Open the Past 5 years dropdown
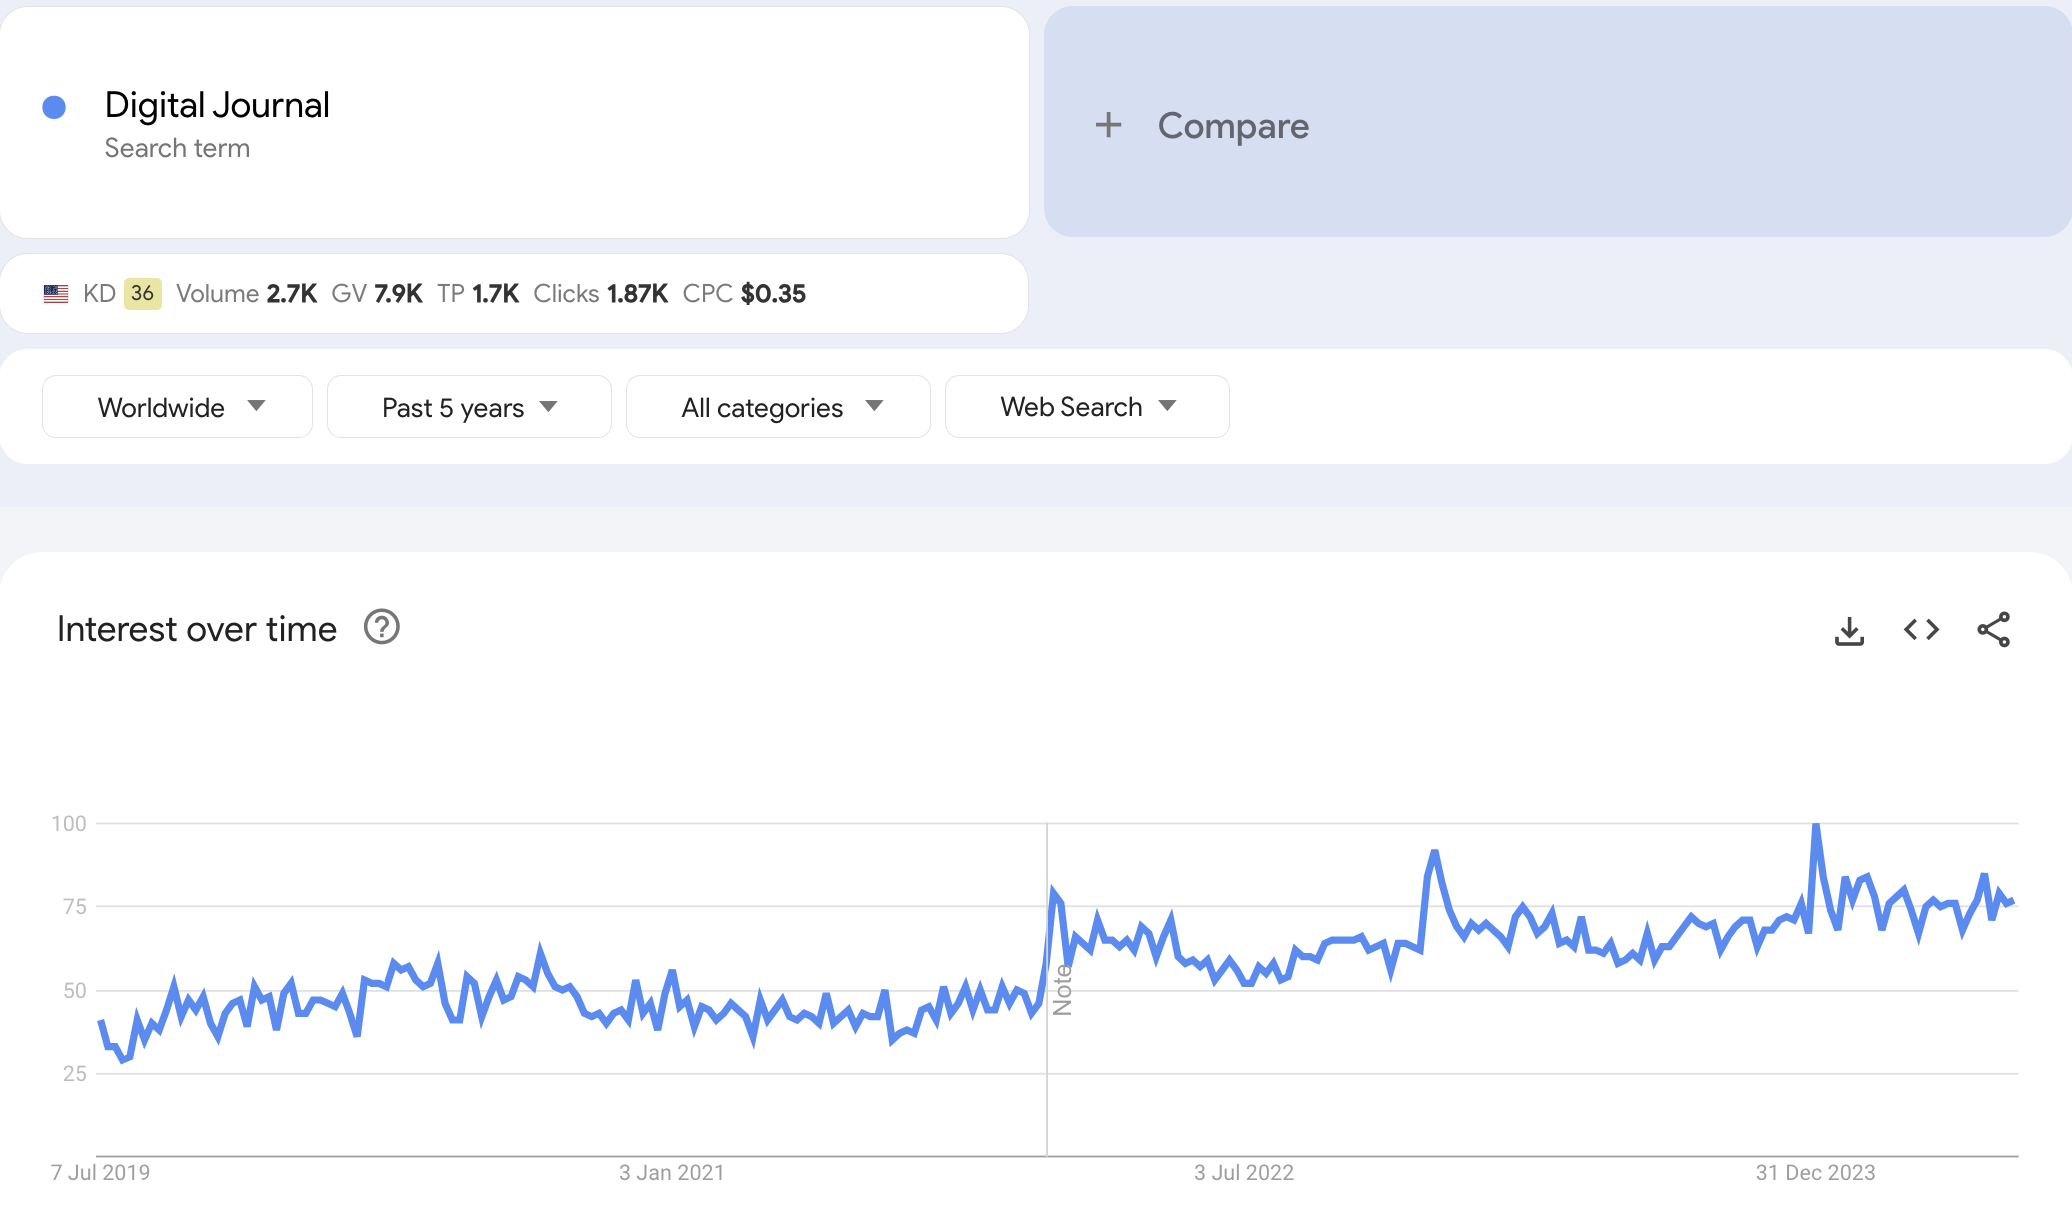This screenshot has width=2072, height=1220. (469, 407)
